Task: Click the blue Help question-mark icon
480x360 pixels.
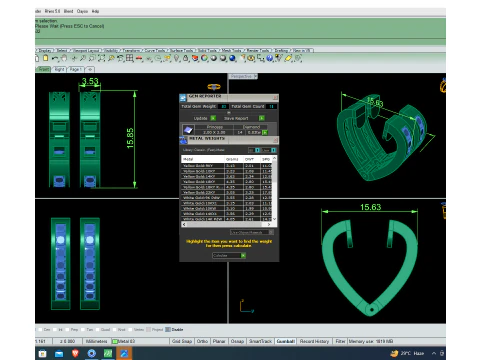Action: pos(269,58)
